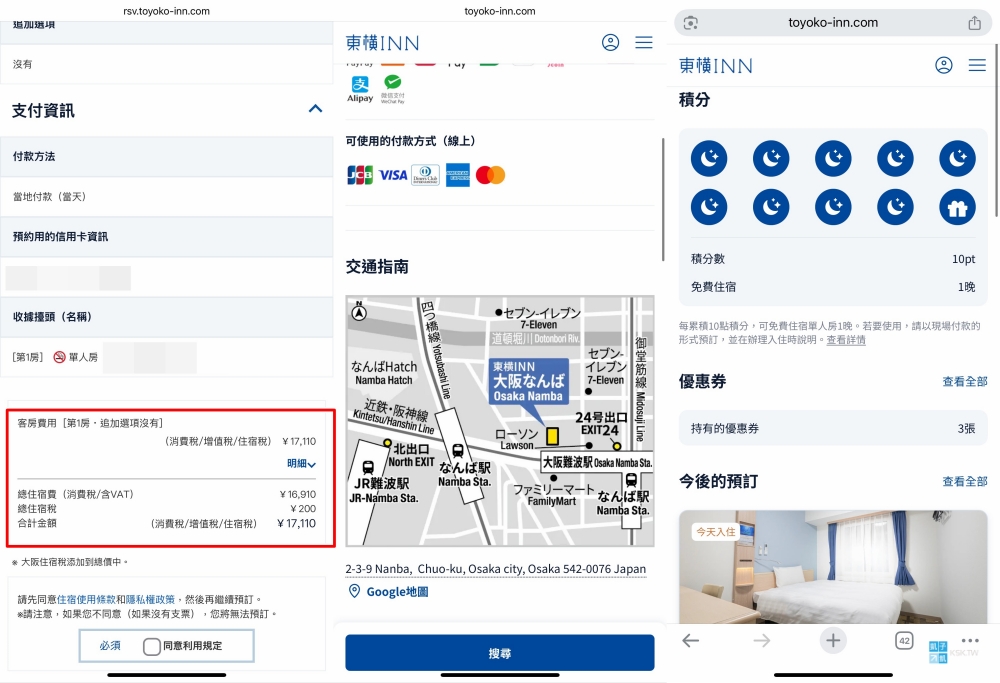Open the 持有的優惠券 3張 row
Viewport: 1000px width, 683px height.
[833, 428]
